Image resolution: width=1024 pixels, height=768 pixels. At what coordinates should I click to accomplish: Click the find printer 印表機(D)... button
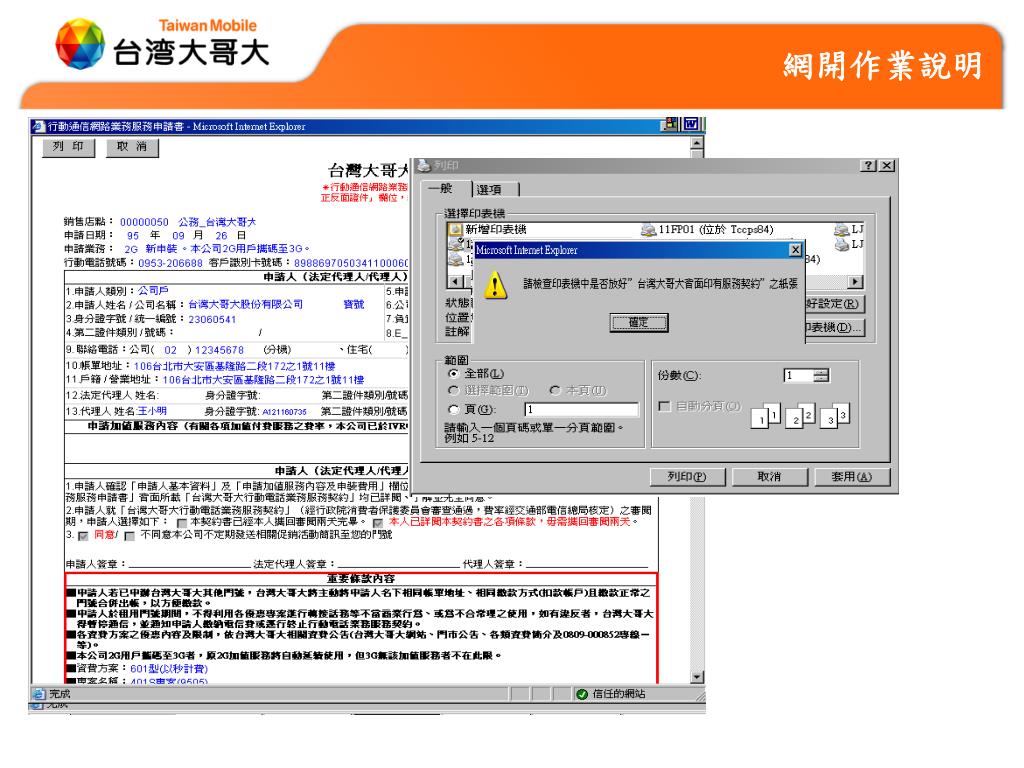(x=835, y=327)
